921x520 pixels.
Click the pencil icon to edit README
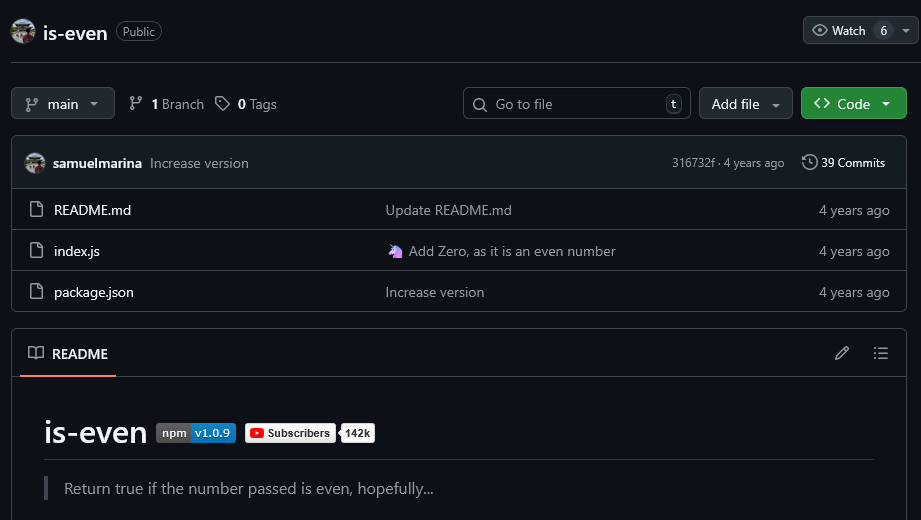842,353
